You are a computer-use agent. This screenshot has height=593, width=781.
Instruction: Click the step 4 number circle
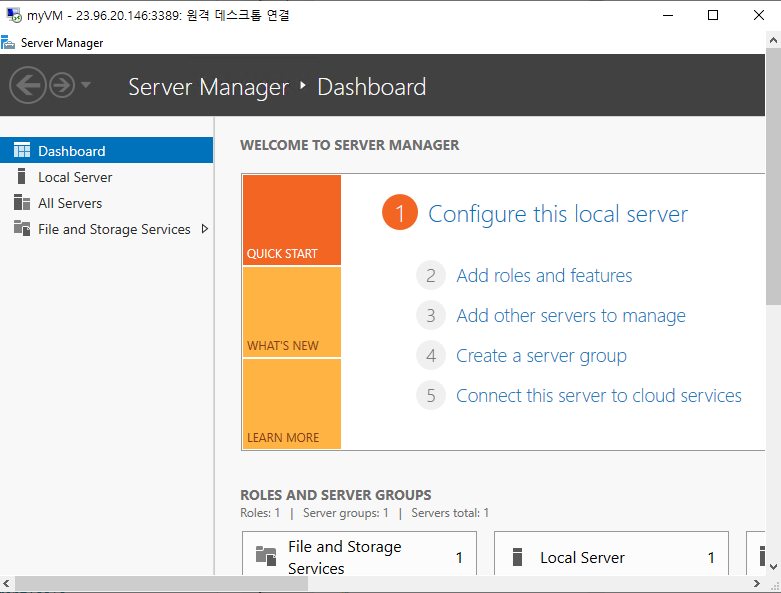point(431,356)
